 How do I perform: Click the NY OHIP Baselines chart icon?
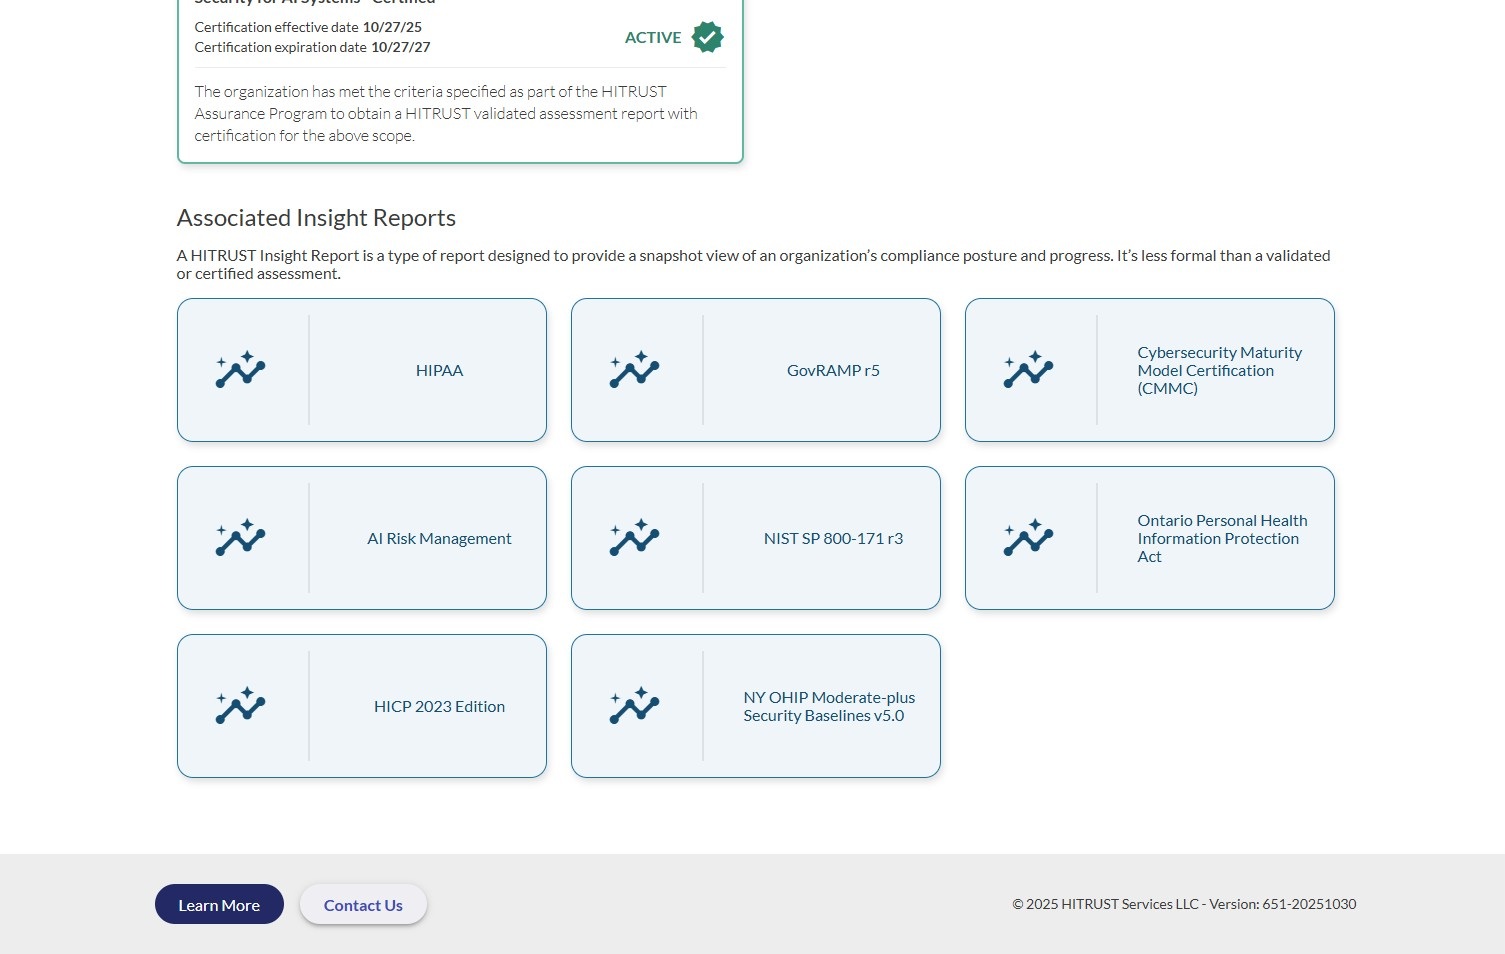[635, 706]
